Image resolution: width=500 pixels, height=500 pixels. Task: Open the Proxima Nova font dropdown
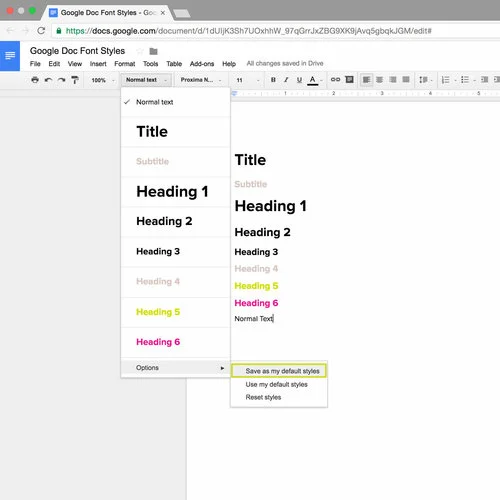[x=201, y=80]
